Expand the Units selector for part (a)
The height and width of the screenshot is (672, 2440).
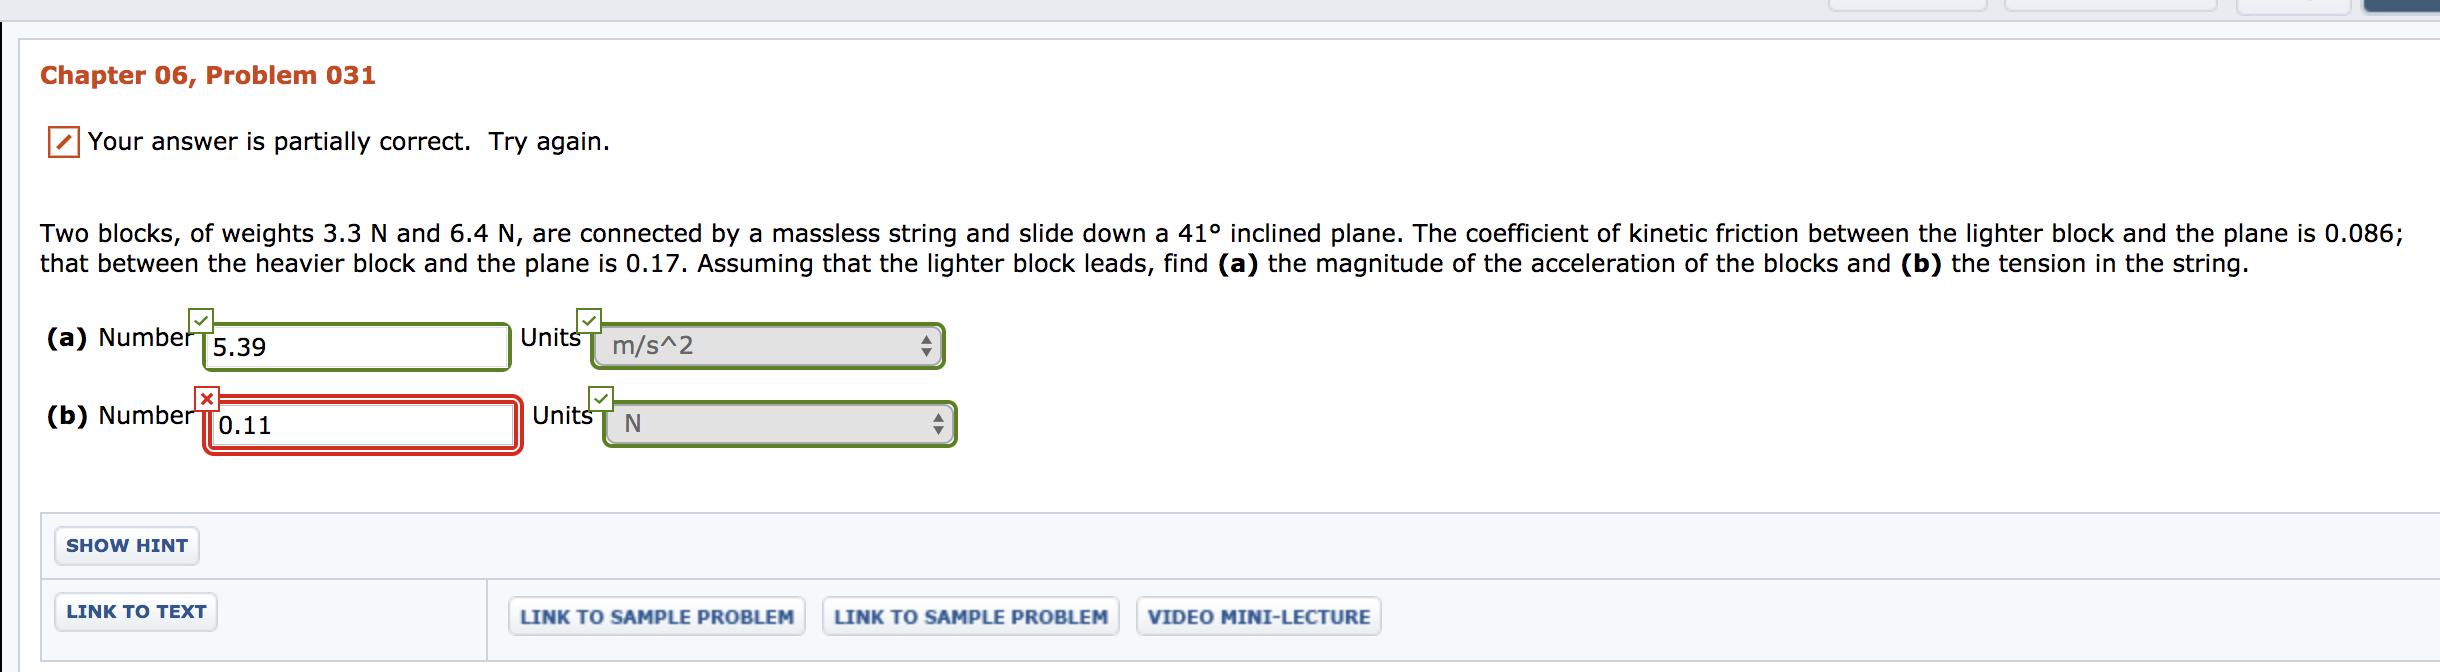[766, 345]
